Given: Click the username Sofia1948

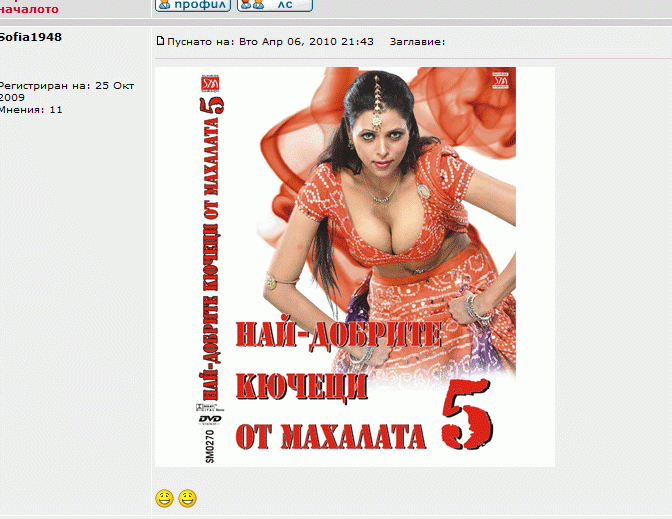Looking at the screenshot, I should click(x=31, y=37).
